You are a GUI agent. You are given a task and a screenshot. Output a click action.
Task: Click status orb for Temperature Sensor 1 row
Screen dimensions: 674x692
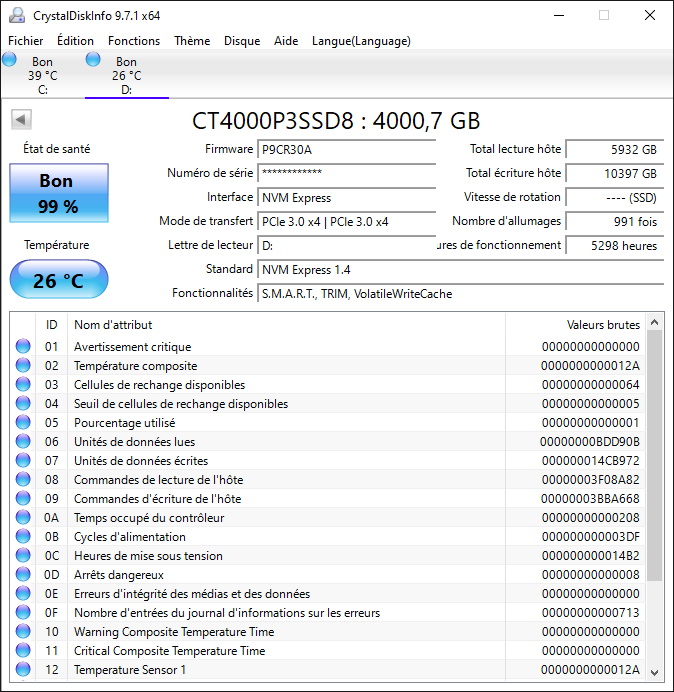(23, 669)
